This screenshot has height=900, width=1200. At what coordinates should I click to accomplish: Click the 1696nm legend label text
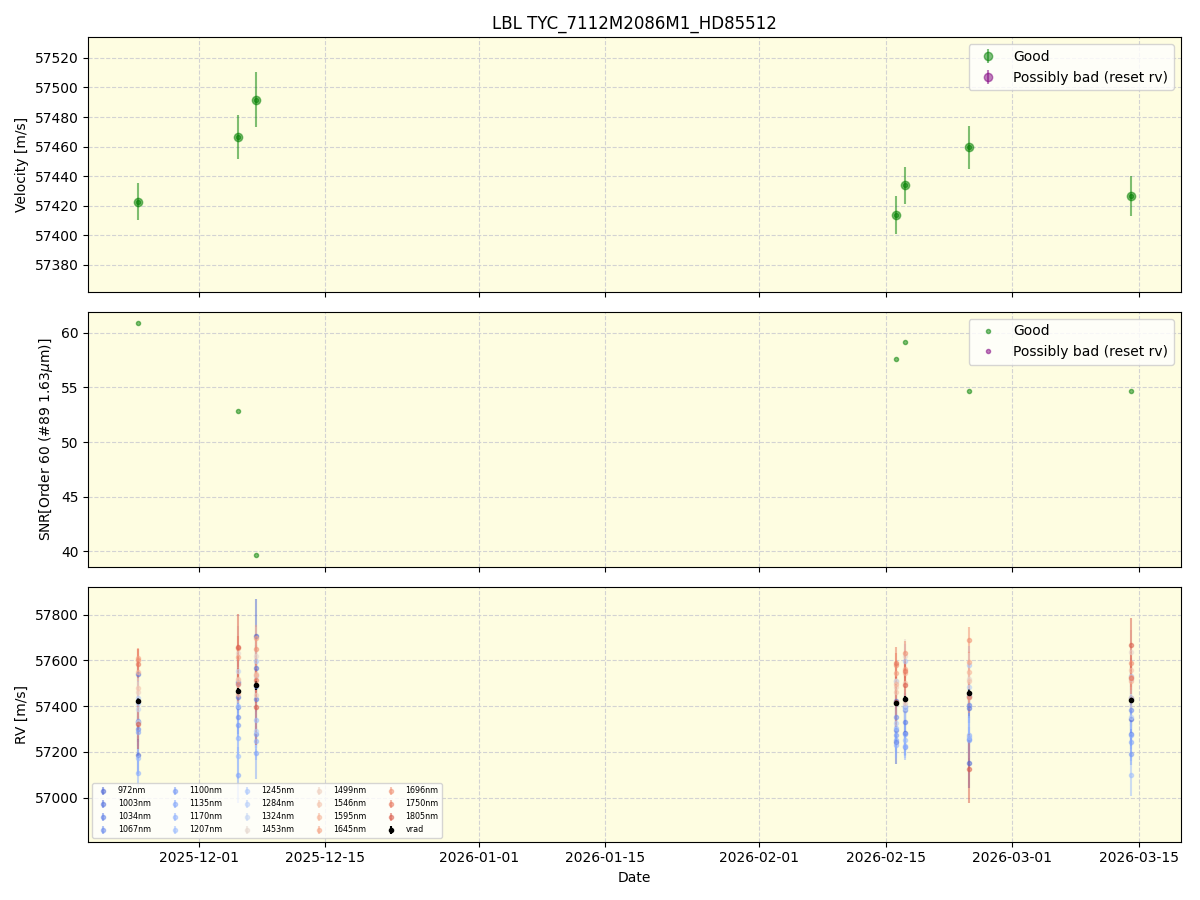pyautogui.click(x=423, y=790)
